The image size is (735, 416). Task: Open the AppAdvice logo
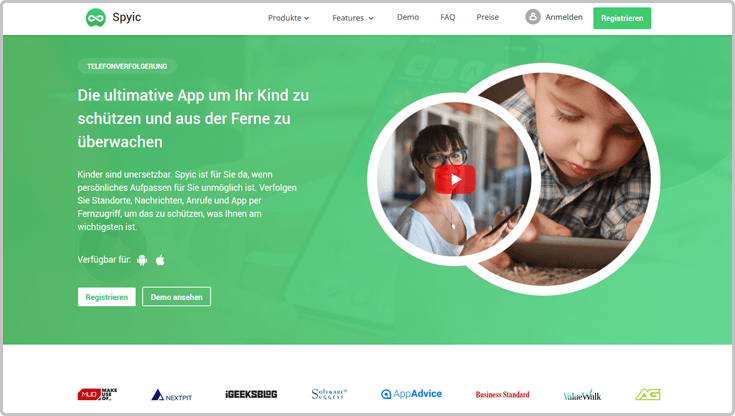point(412,394)
